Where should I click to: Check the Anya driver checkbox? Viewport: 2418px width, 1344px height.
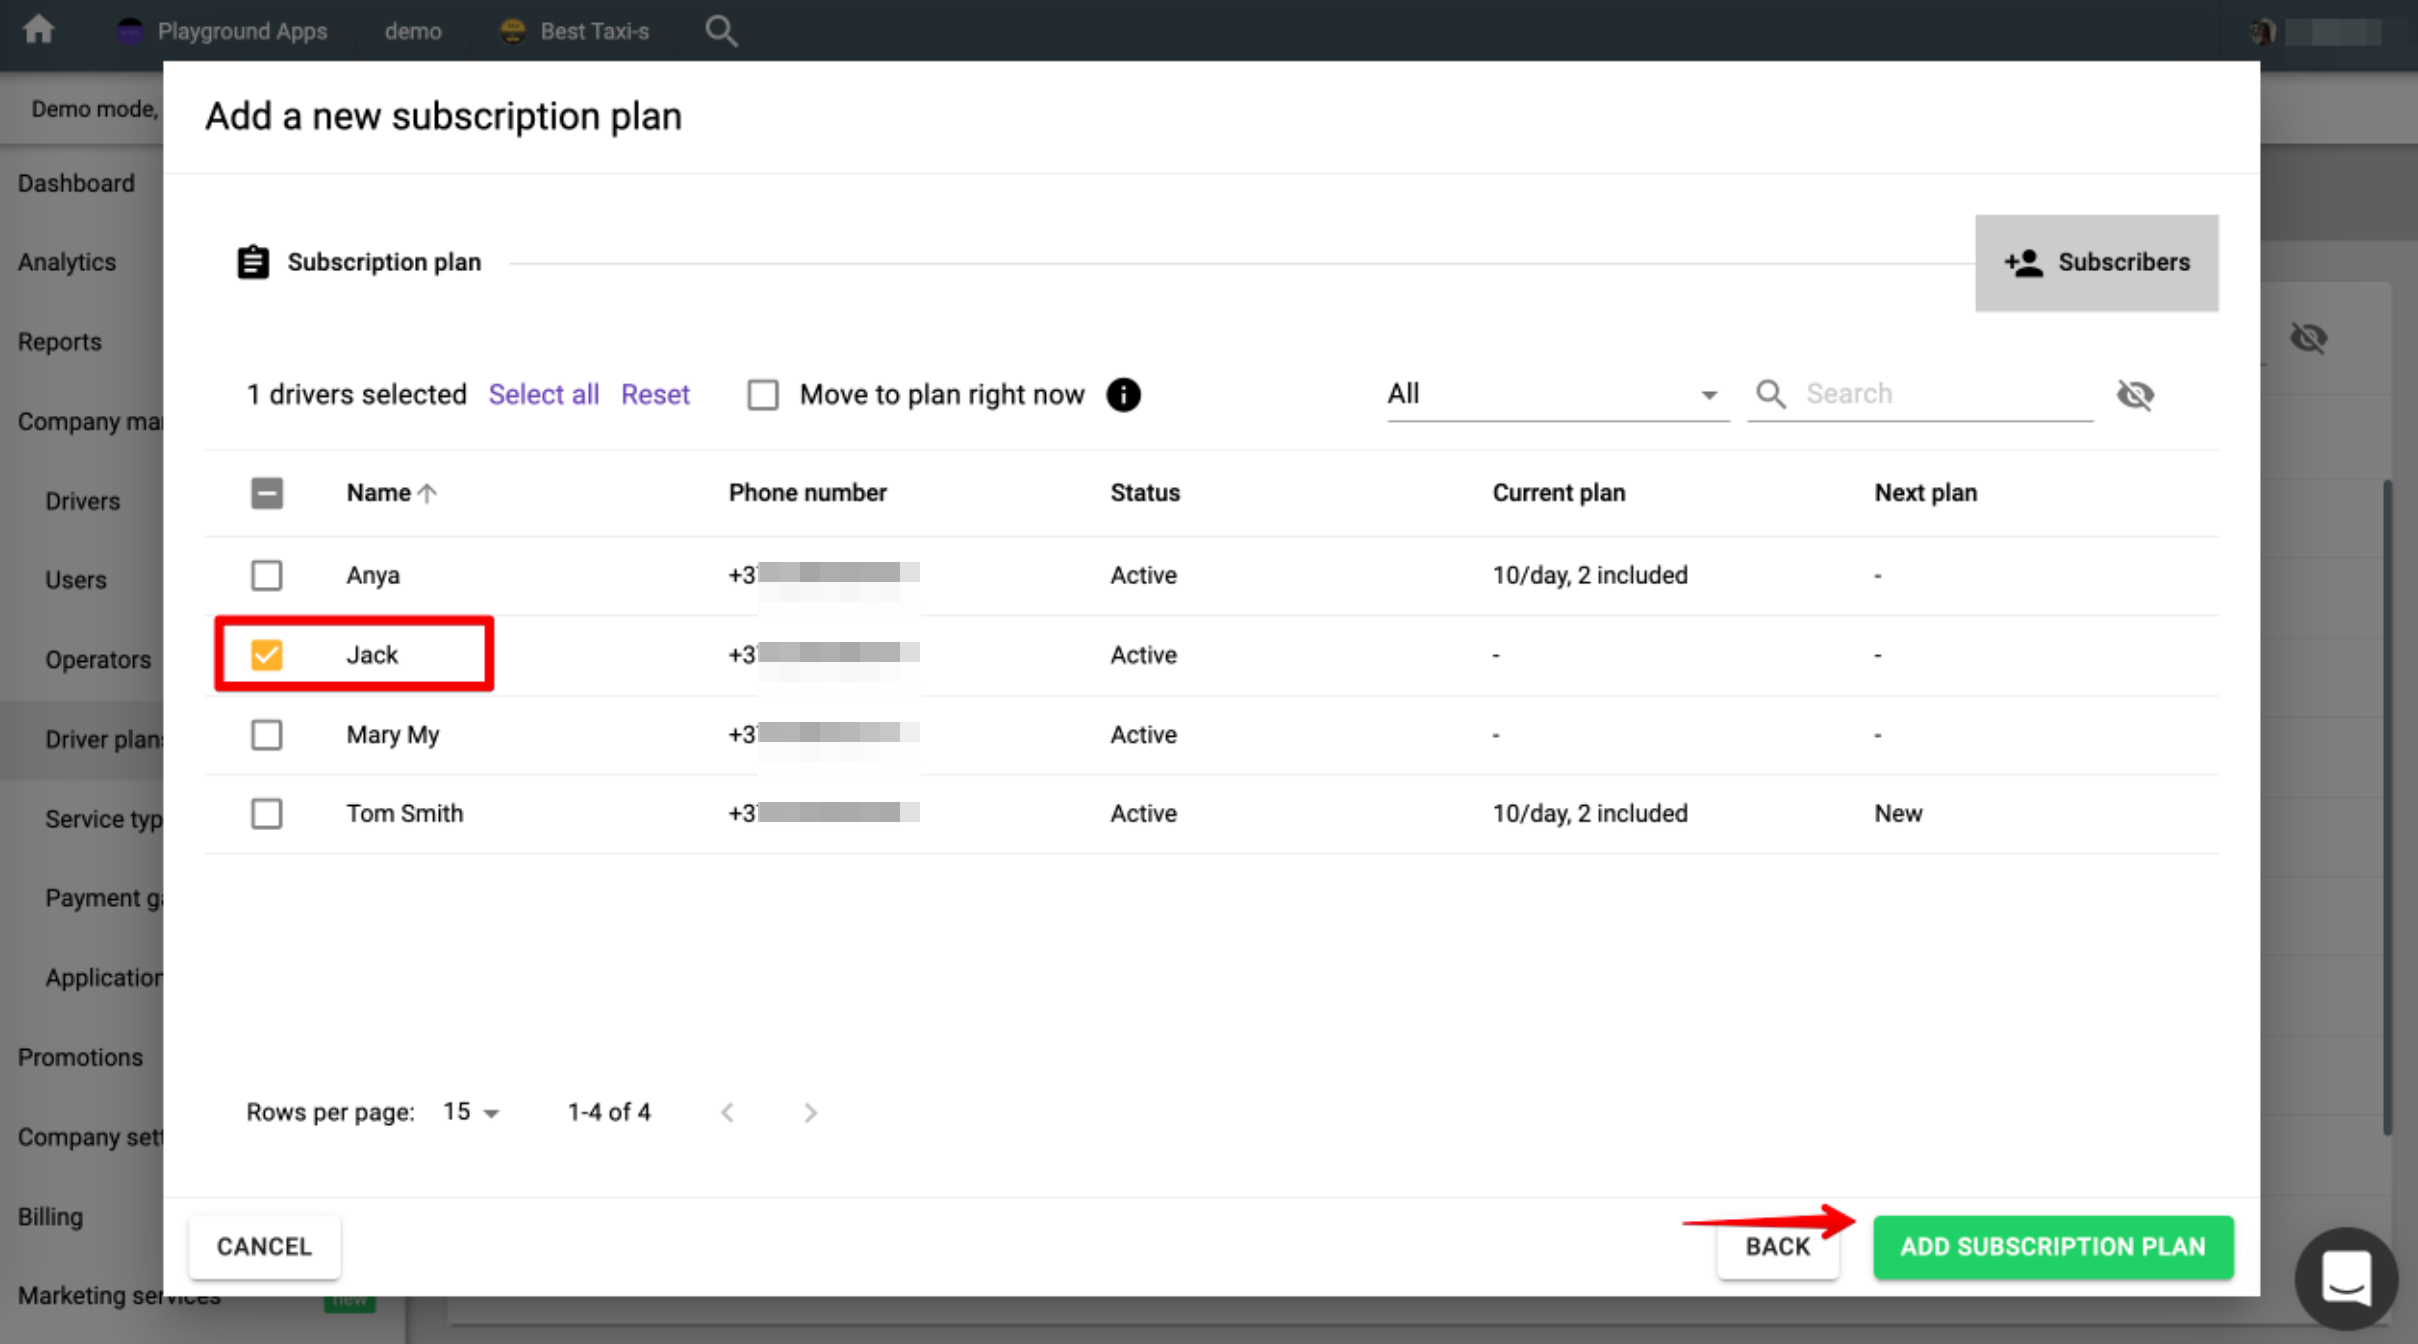[266, 575]
